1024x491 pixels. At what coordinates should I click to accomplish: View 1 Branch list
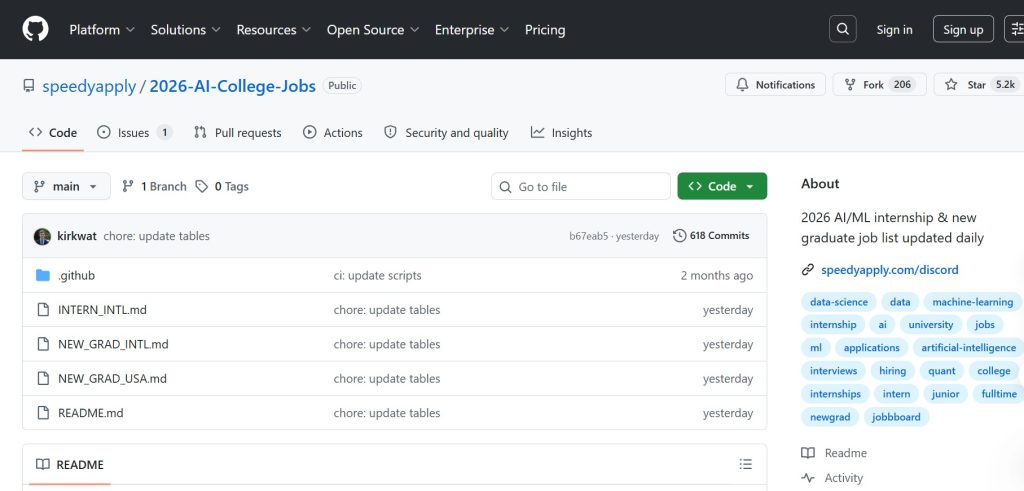pyautogui.click(x=154, y=186)
